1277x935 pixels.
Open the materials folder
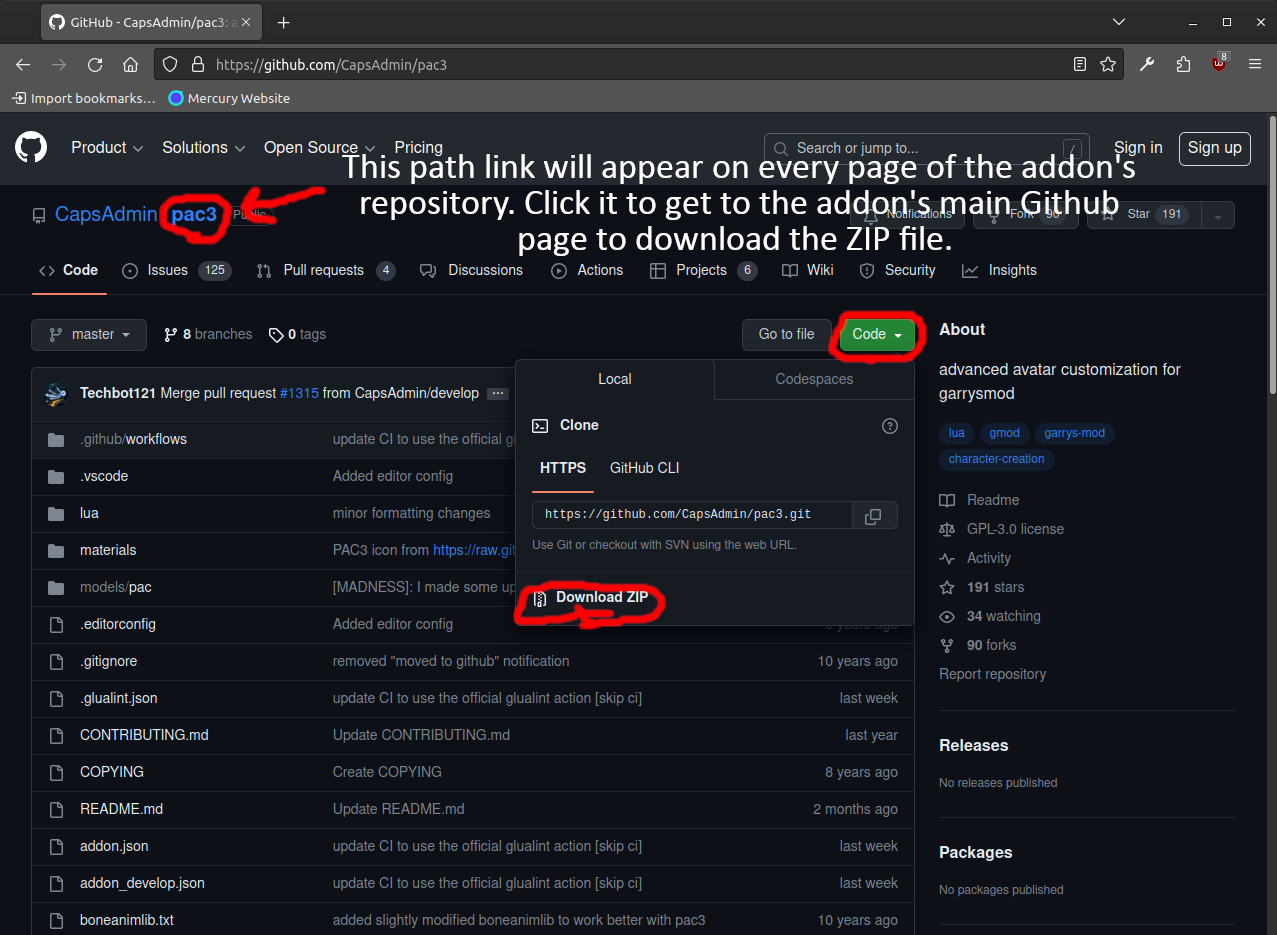coord(108,550)
